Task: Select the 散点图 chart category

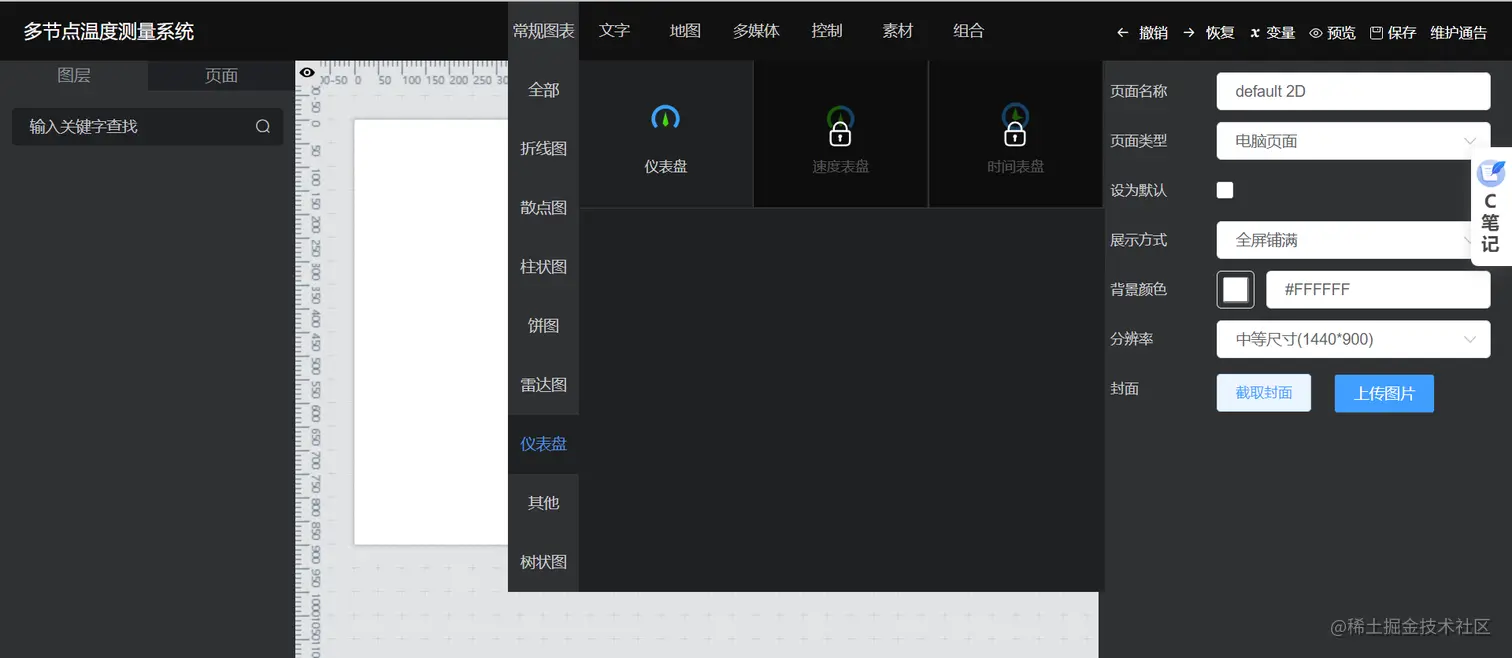Action: tap(543, 208)
